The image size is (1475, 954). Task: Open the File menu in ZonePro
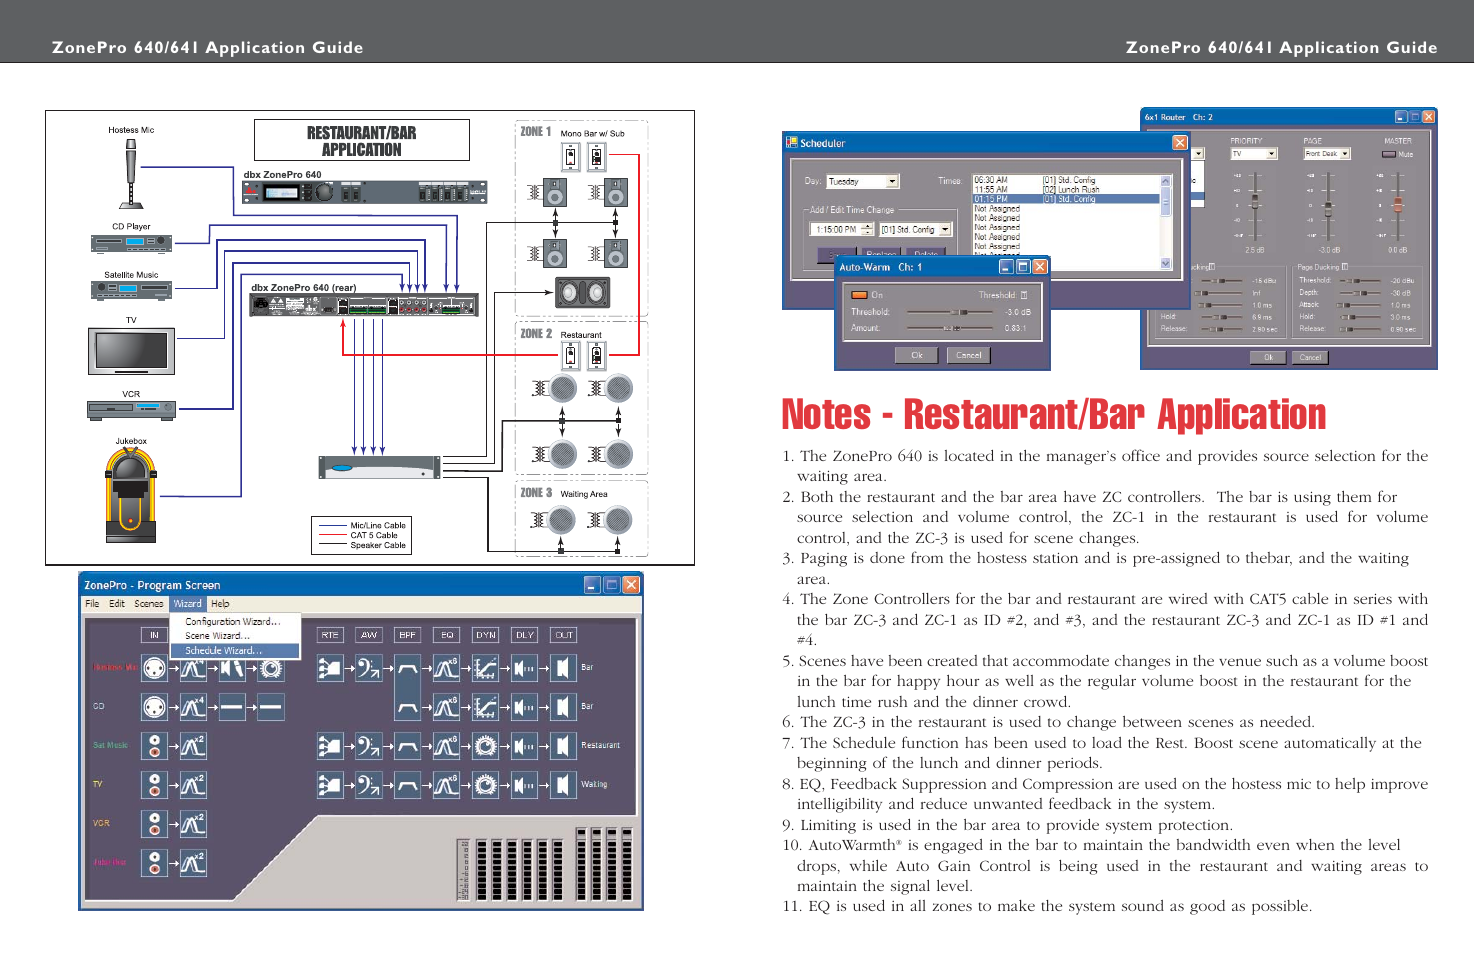[92, 604]
